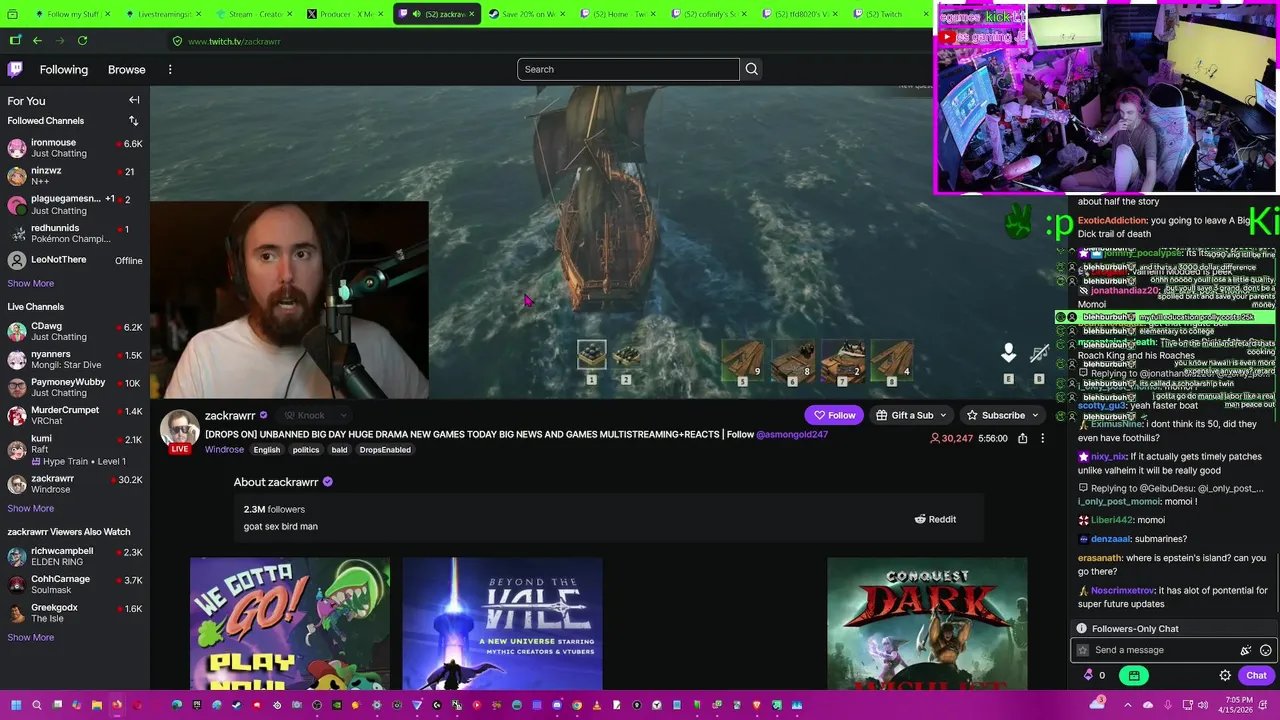Show more live channels
This screenshot has height=720, width=1280.
pos(31,508)
